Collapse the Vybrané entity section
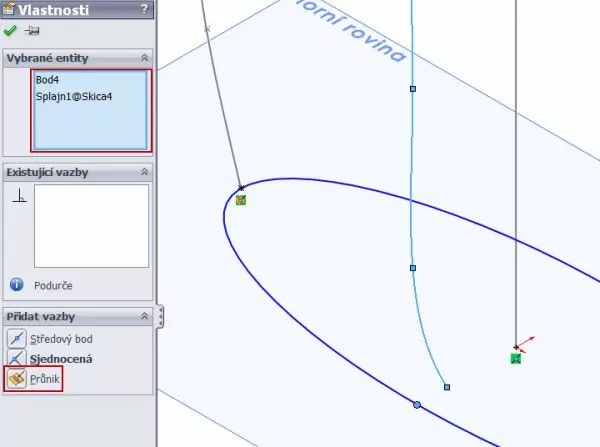The width and height of the screenshot is (600, 447). 145,59
